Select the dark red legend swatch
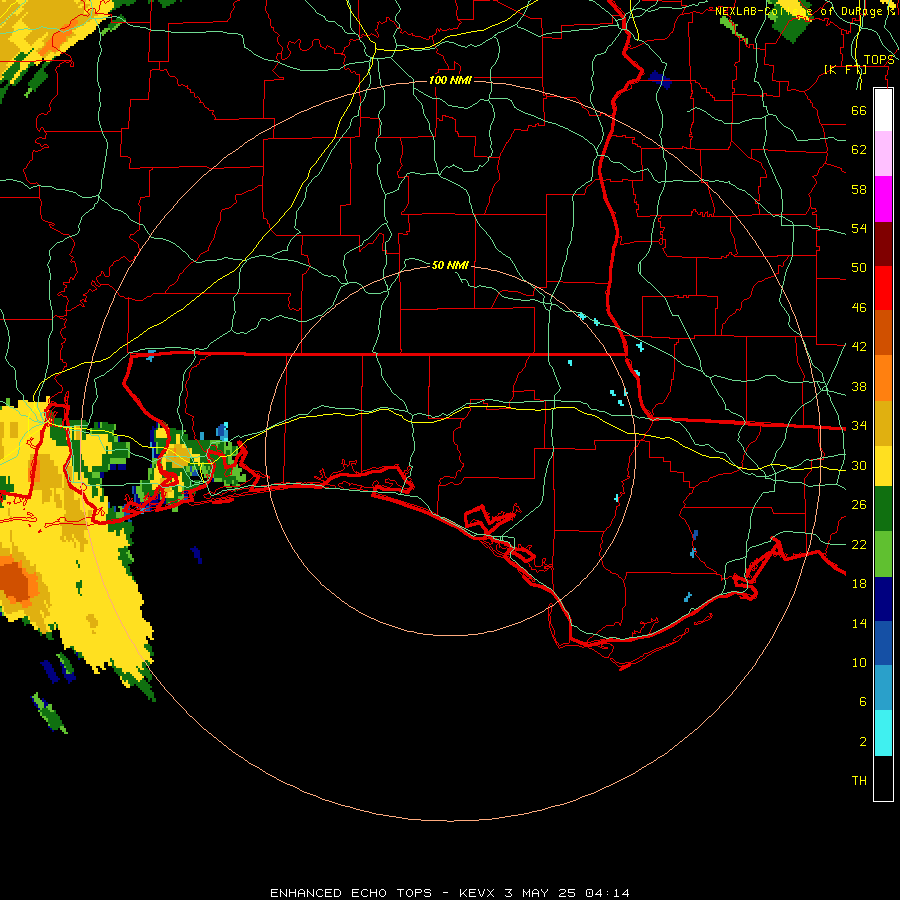Viewport: 900px width, 900px height. 883,243
